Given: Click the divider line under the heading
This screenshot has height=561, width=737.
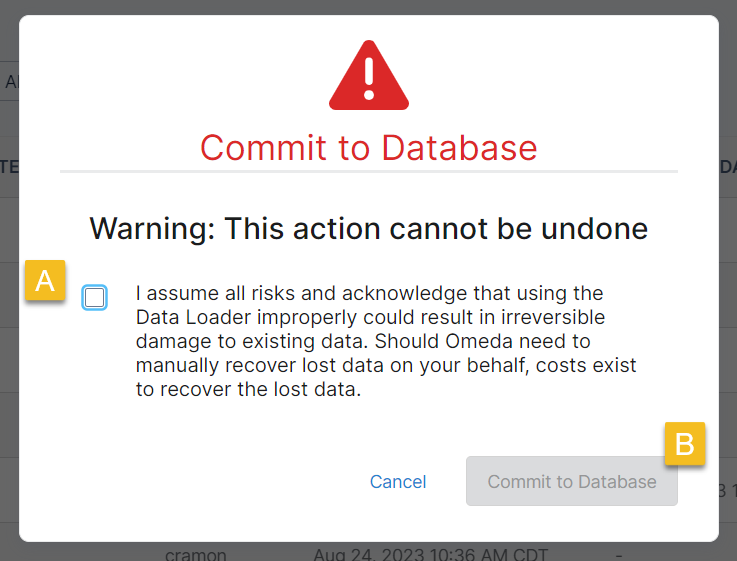Looking at the screenshot, I should click(369, 171).
